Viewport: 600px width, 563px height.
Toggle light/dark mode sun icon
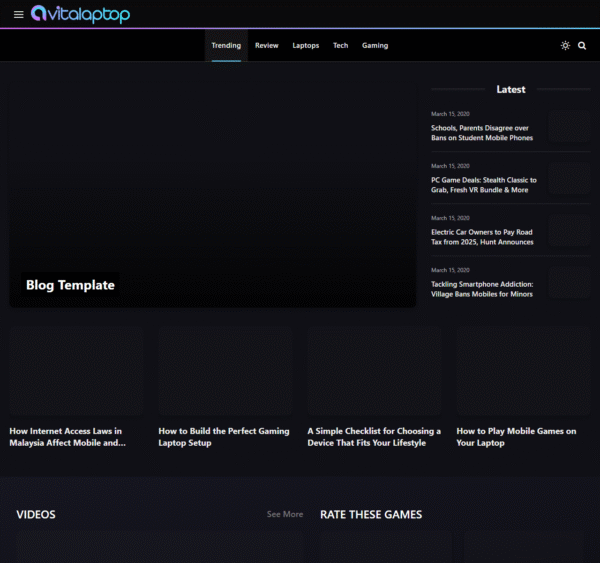click(565, 46)
